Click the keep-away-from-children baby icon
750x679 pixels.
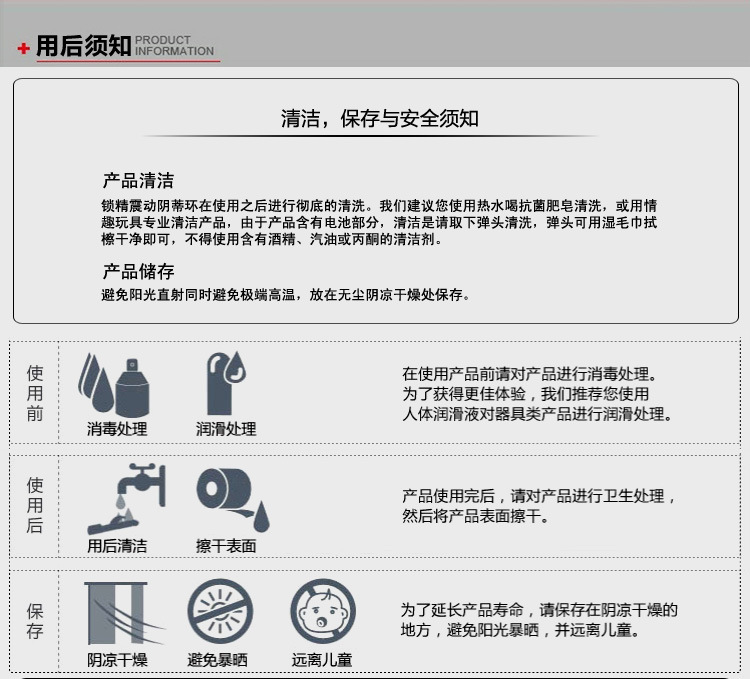tap(322, 612)
